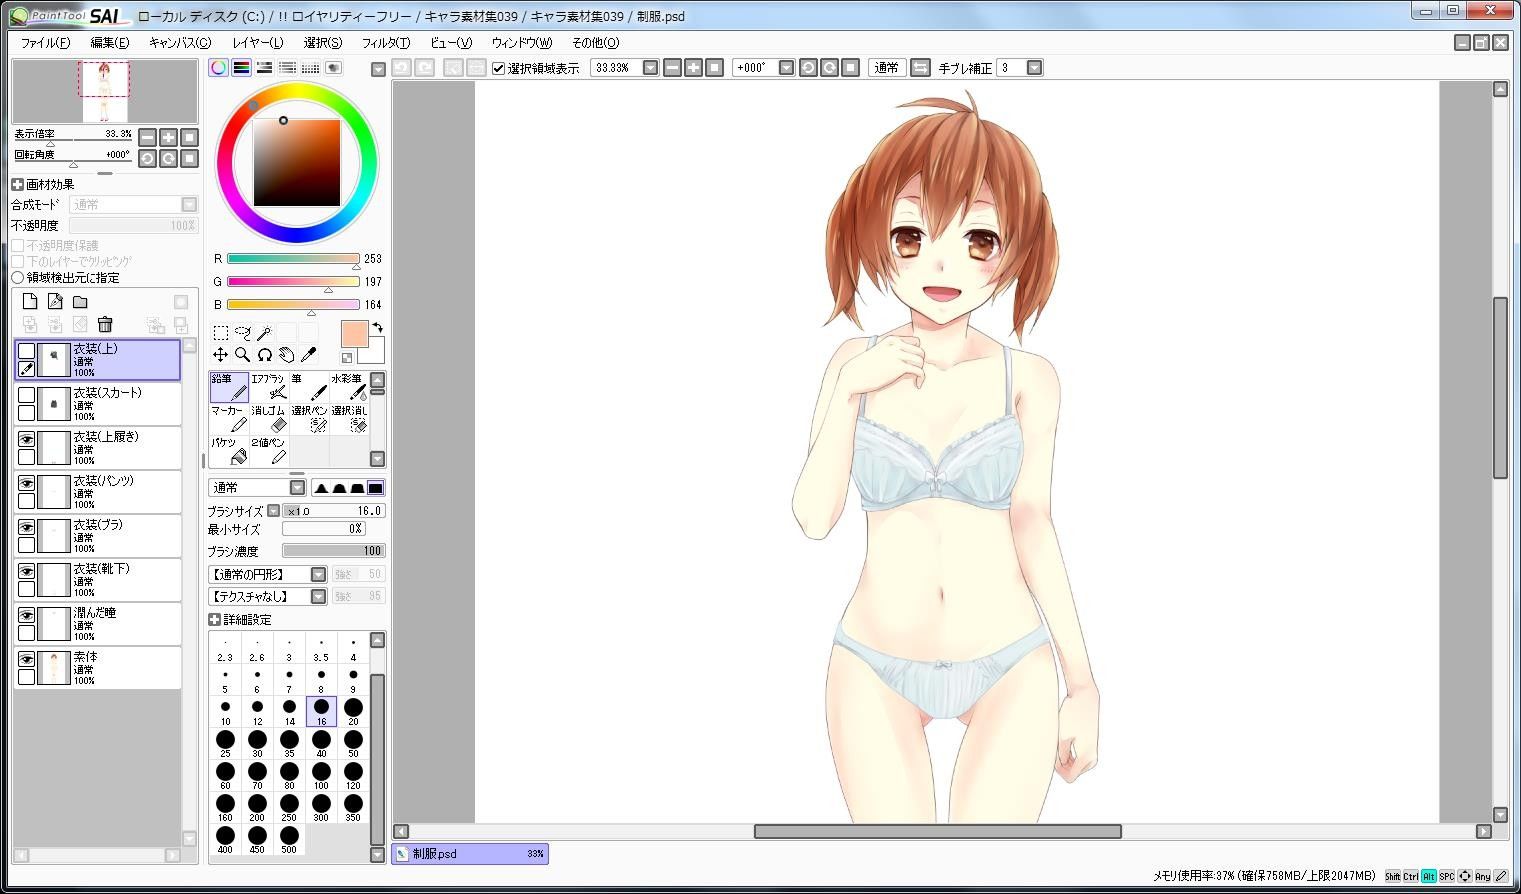Image resolution: width=1521 pixels, height=894 pixels.
Task: Open rotation angle +000° dropdown
Action: point(786,68)
